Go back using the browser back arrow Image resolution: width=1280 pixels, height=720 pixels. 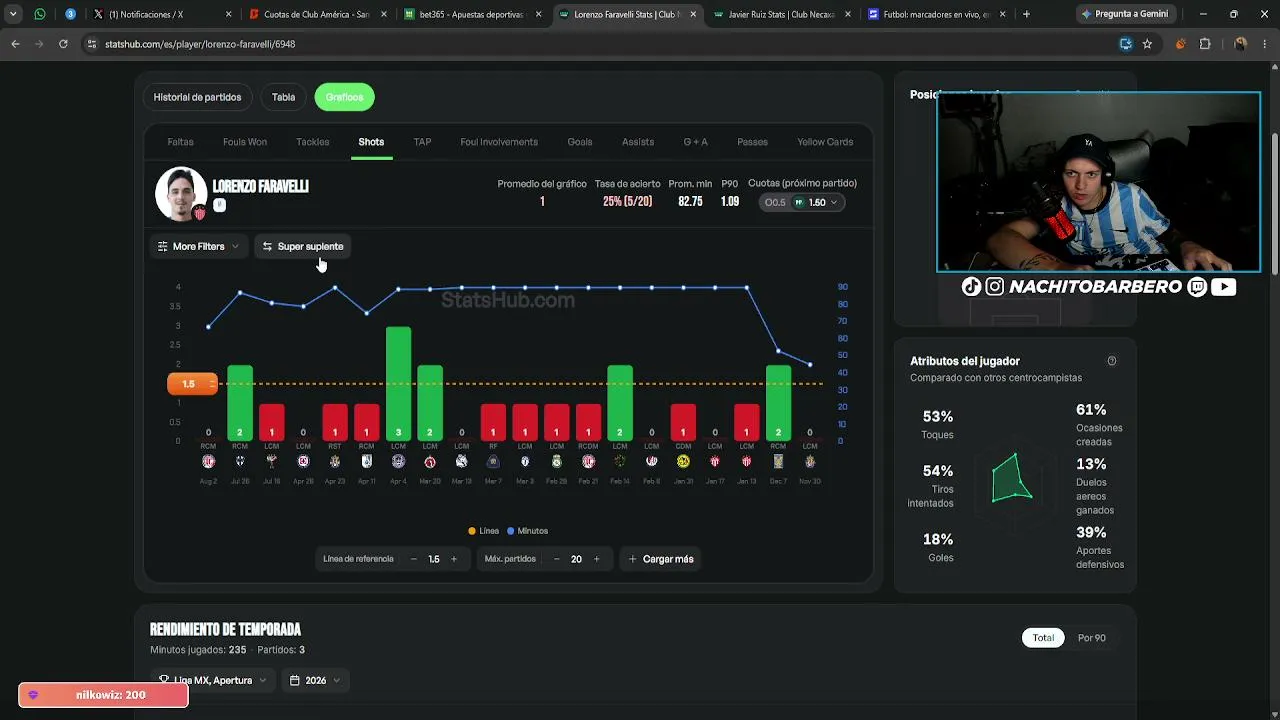coord(15,44)
